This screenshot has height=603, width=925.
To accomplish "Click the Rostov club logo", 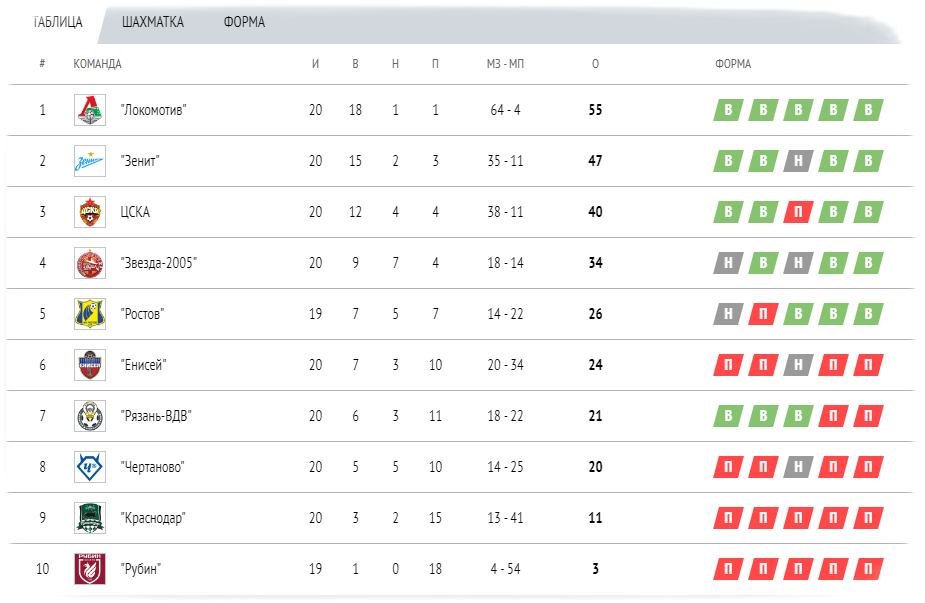I will [x=90, y=314].
